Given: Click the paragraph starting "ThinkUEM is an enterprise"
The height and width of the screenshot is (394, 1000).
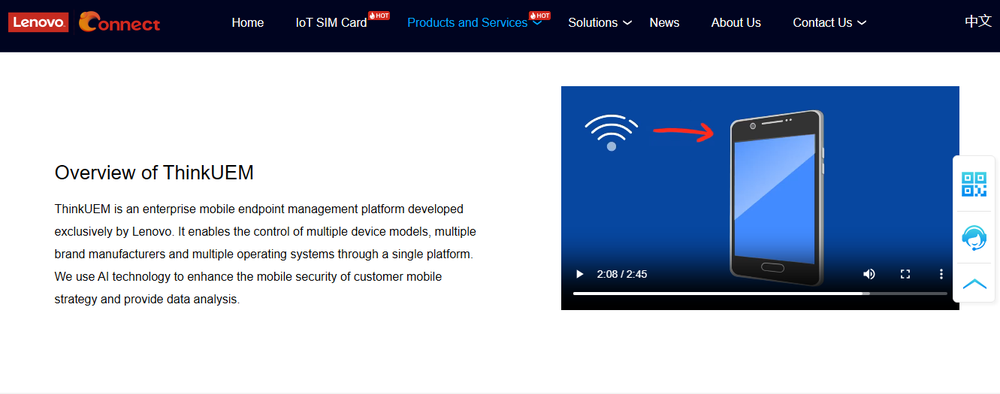Looking at the screenshot, I should tap(266, 254).
